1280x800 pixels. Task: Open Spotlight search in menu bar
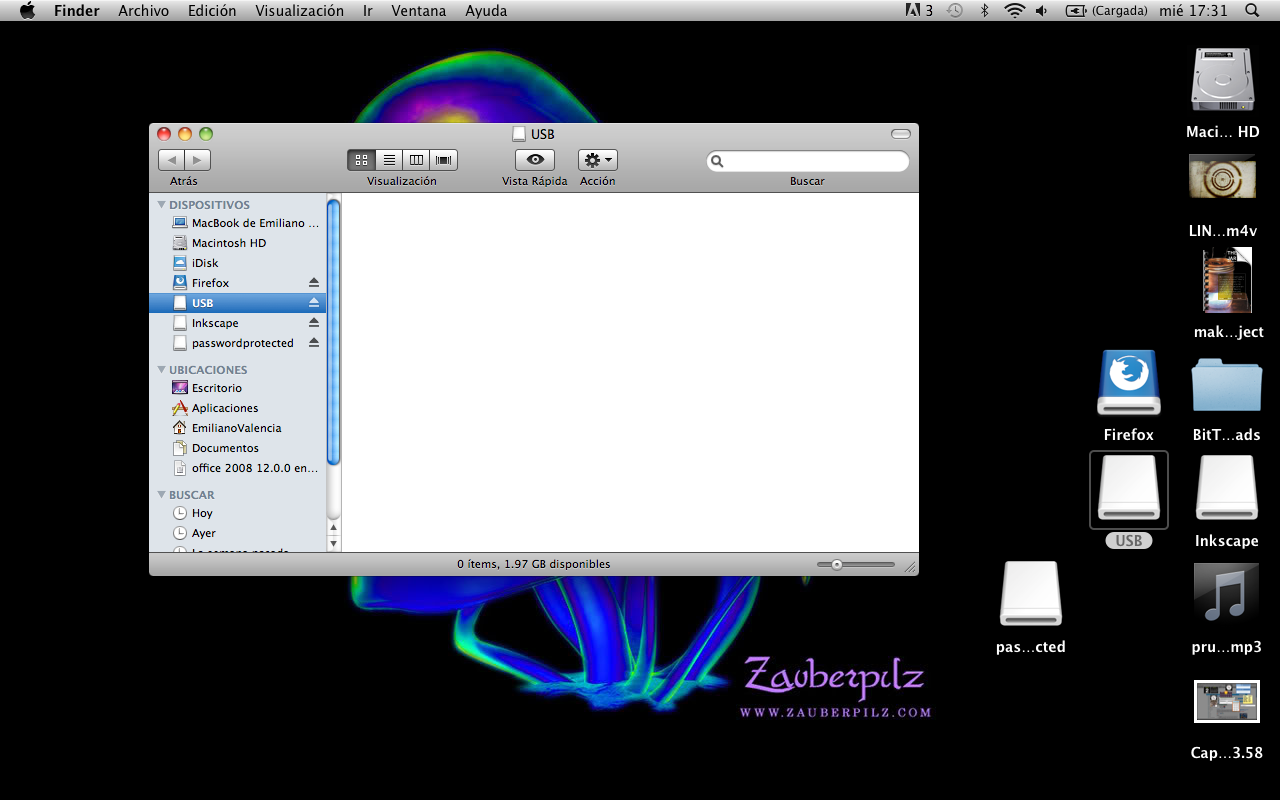pyautogui.click(x=1252, y=11)
